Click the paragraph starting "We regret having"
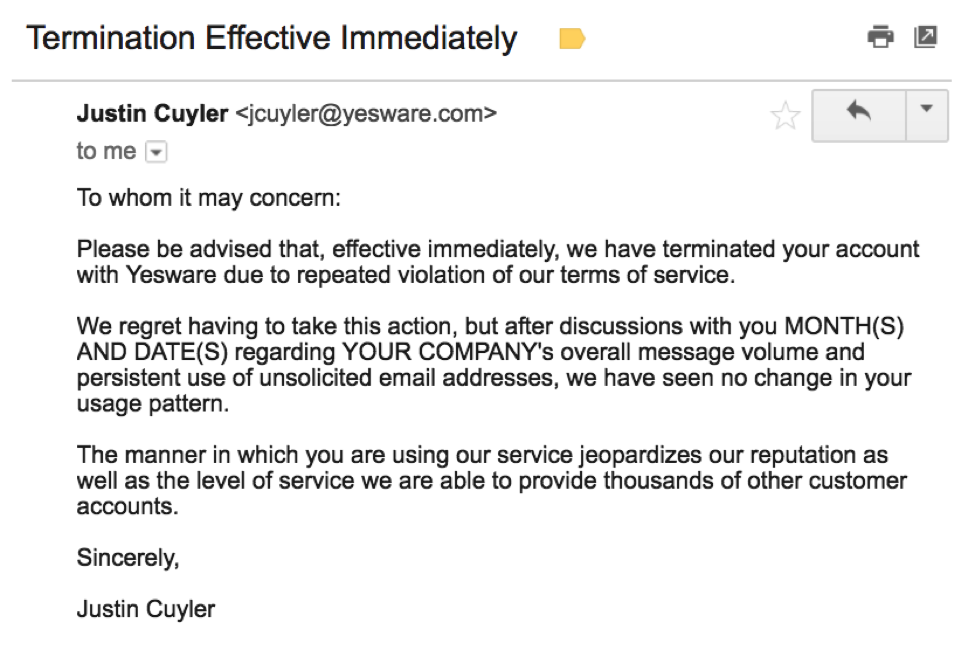Screen dimensions: 975x650 (x=493, y=366)
